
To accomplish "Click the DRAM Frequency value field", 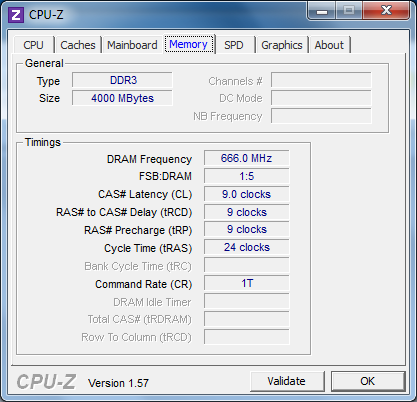I will (246, 158).
